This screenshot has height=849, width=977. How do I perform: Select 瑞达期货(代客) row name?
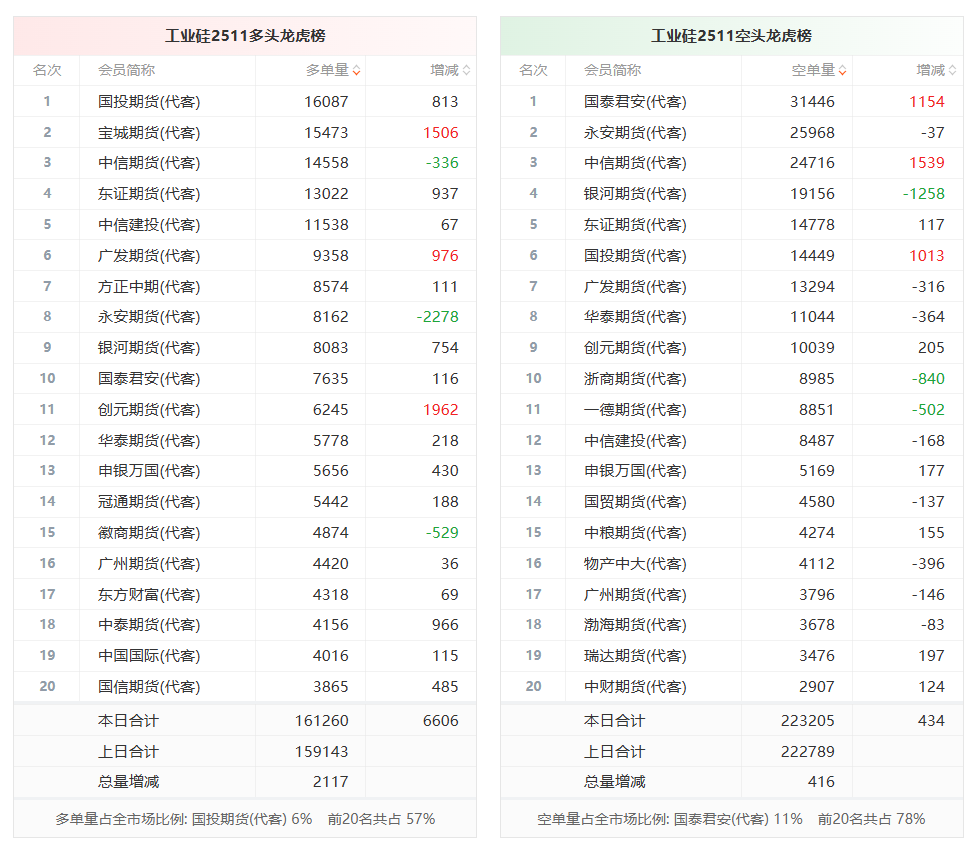coord(635,655)
